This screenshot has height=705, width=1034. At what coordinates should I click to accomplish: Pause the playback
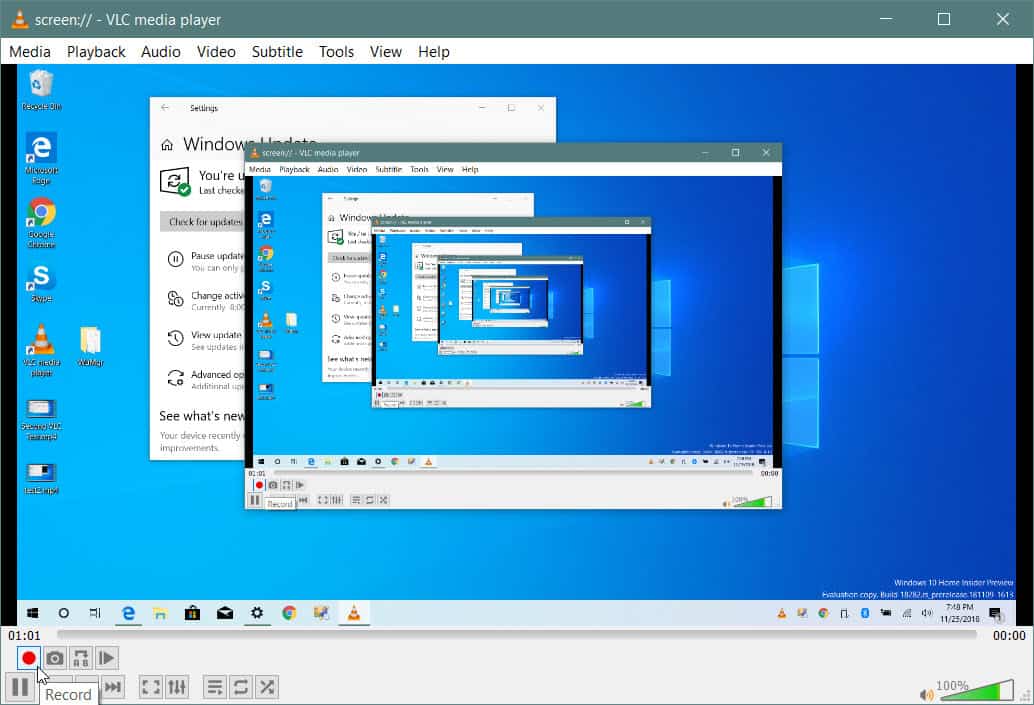point(20,687)
